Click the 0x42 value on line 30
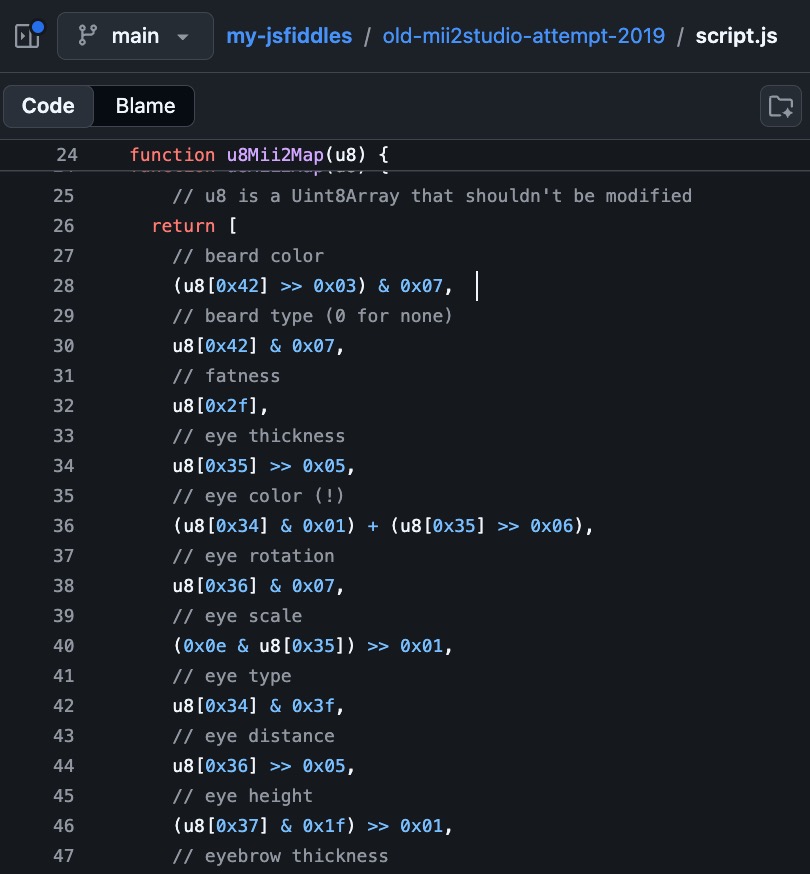The width and height of the screenshot is (810, 874). coord(226,346)
